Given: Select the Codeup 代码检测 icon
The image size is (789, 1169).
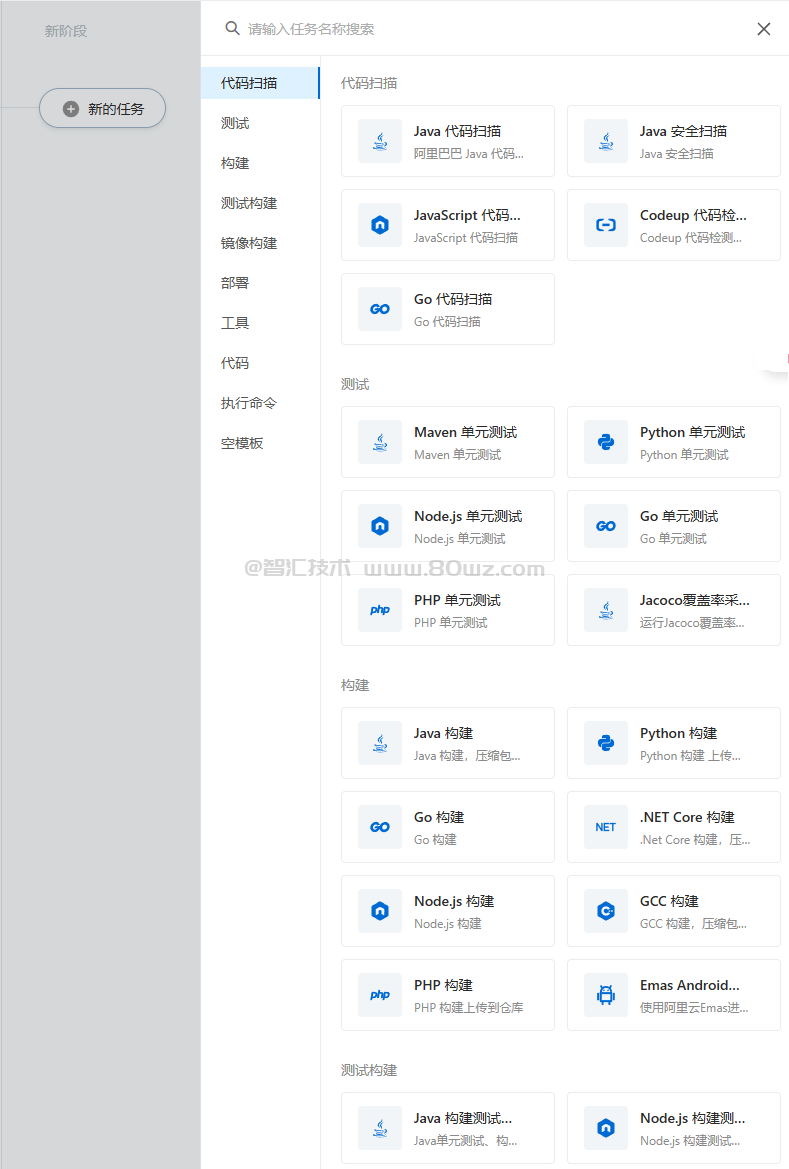Looking at the screenshot, I should click(606, 226).
